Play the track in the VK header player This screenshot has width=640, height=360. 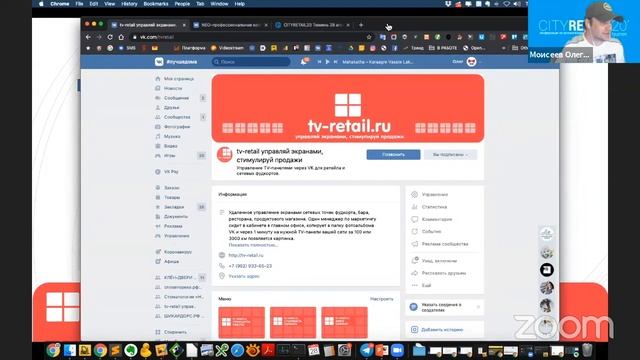coord(327,62)
